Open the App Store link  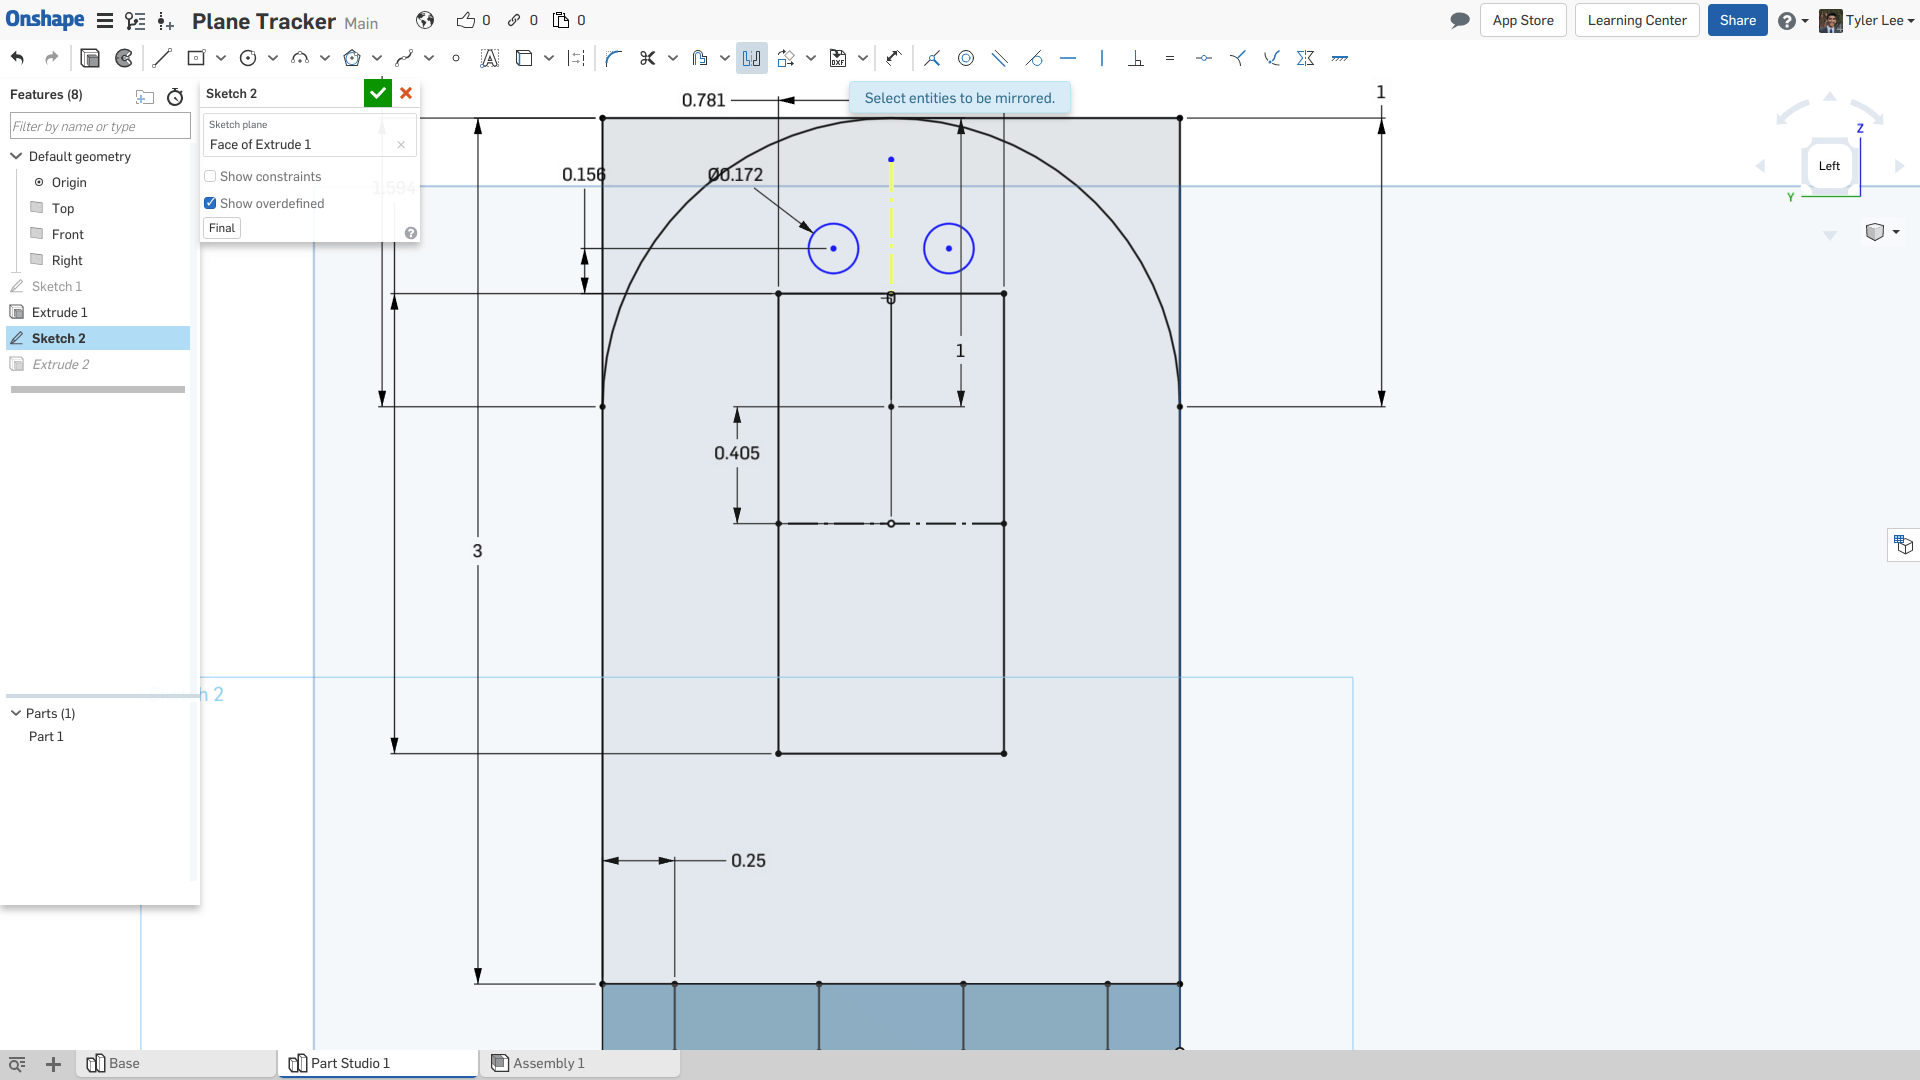[x=1523, y=20]
